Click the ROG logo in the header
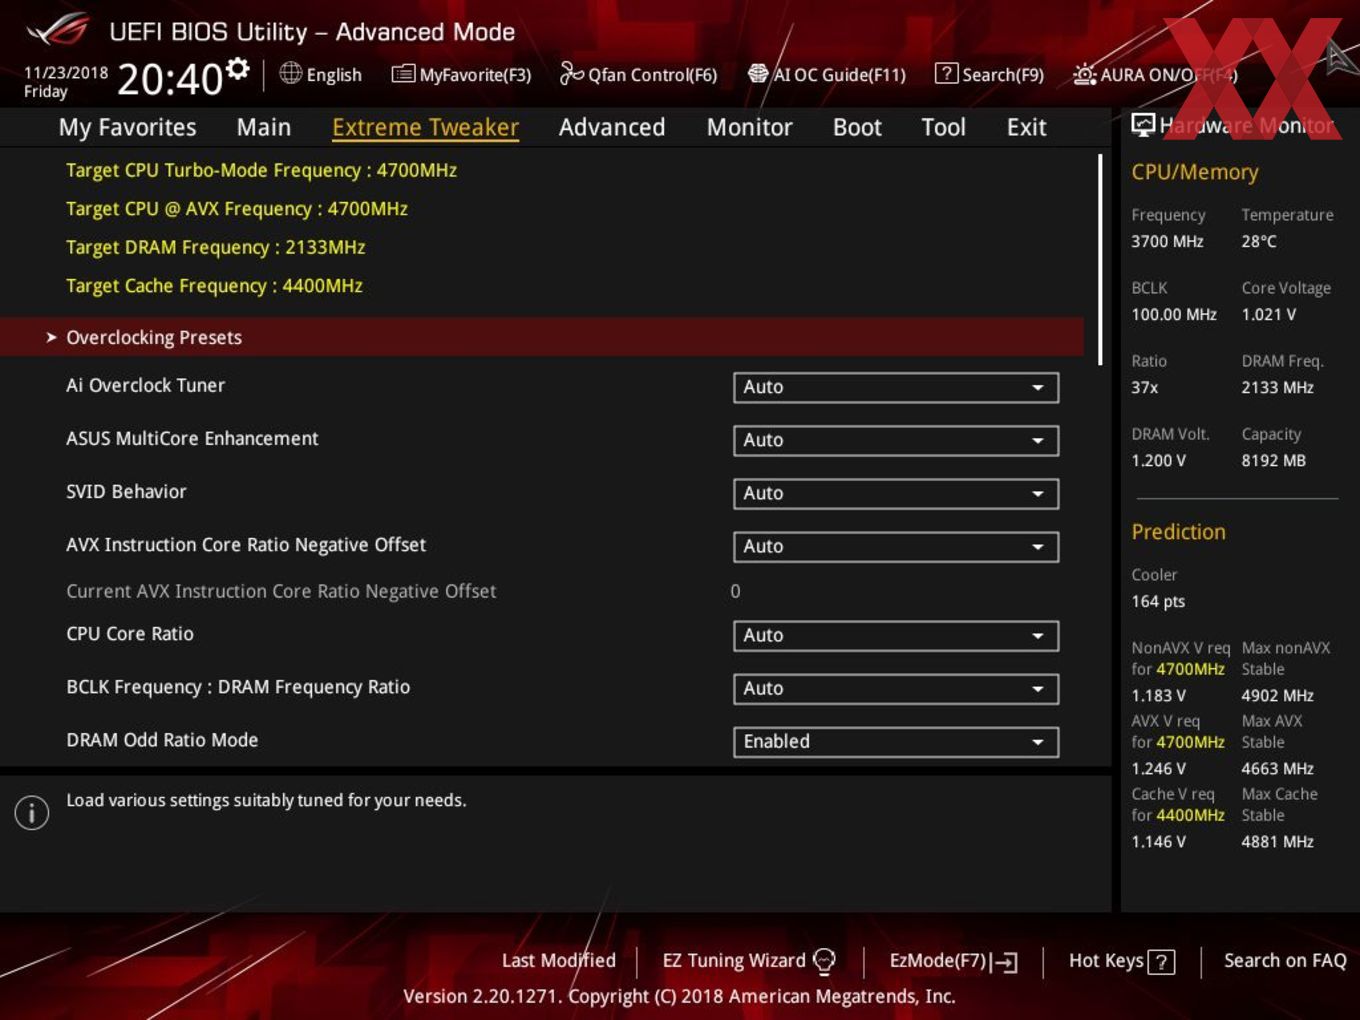 58,30
